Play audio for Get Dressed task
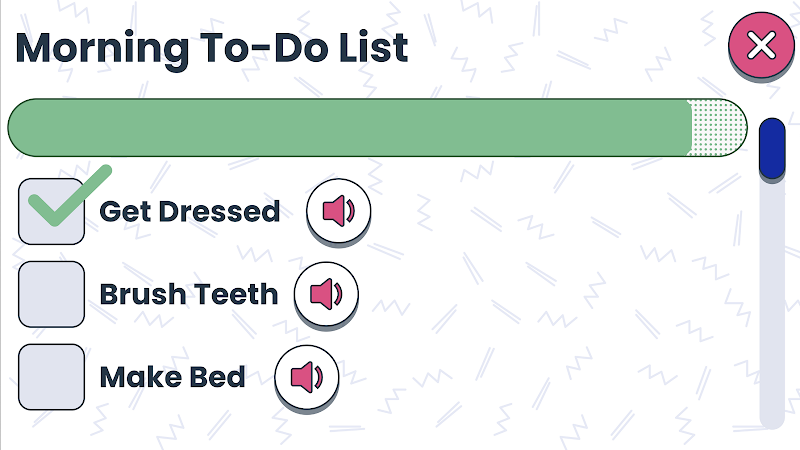The image size is (800, 450). point(338,211)
